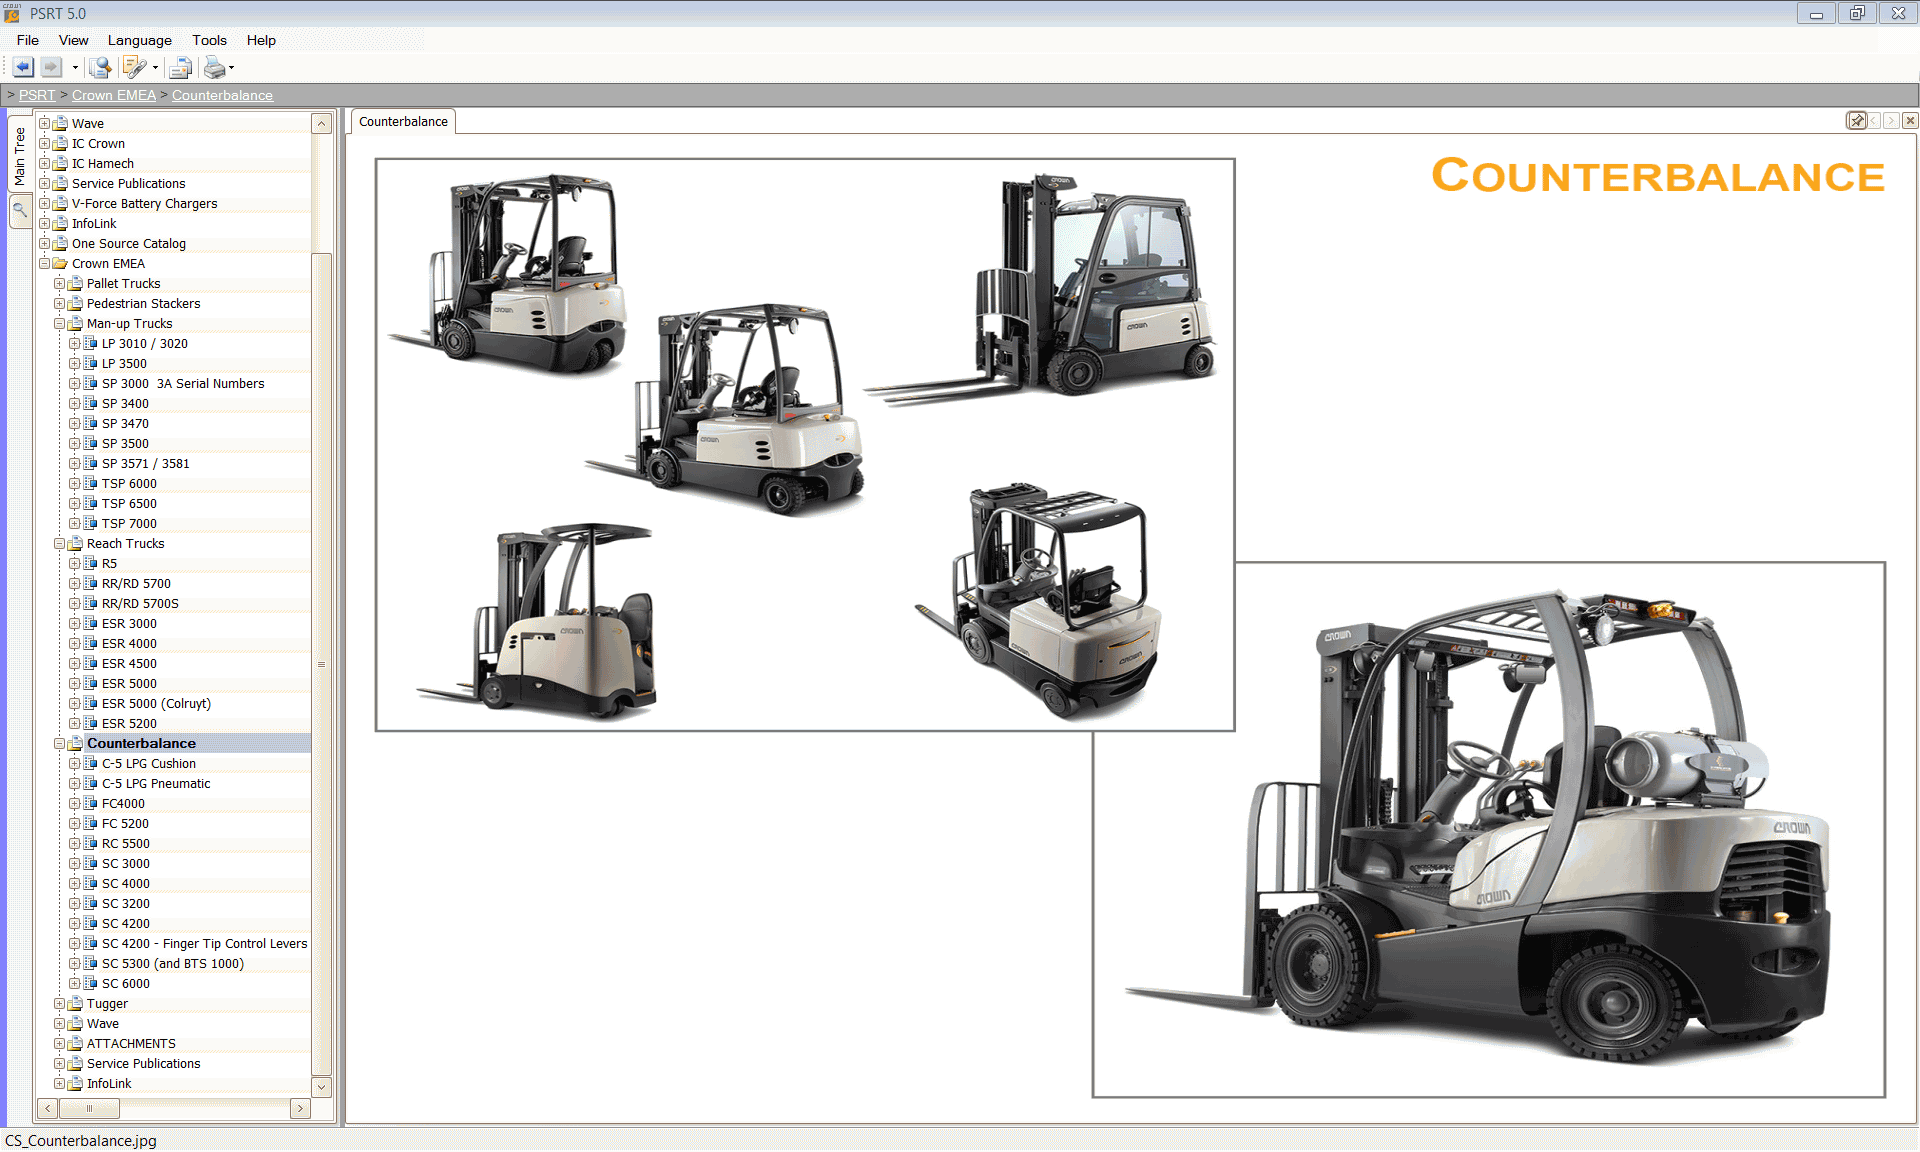The width and height of the screenshot is (1920, 1152).
Task: Pin the Counterbalance tab with the pushpin icon
Action: tap(1858, 119)
